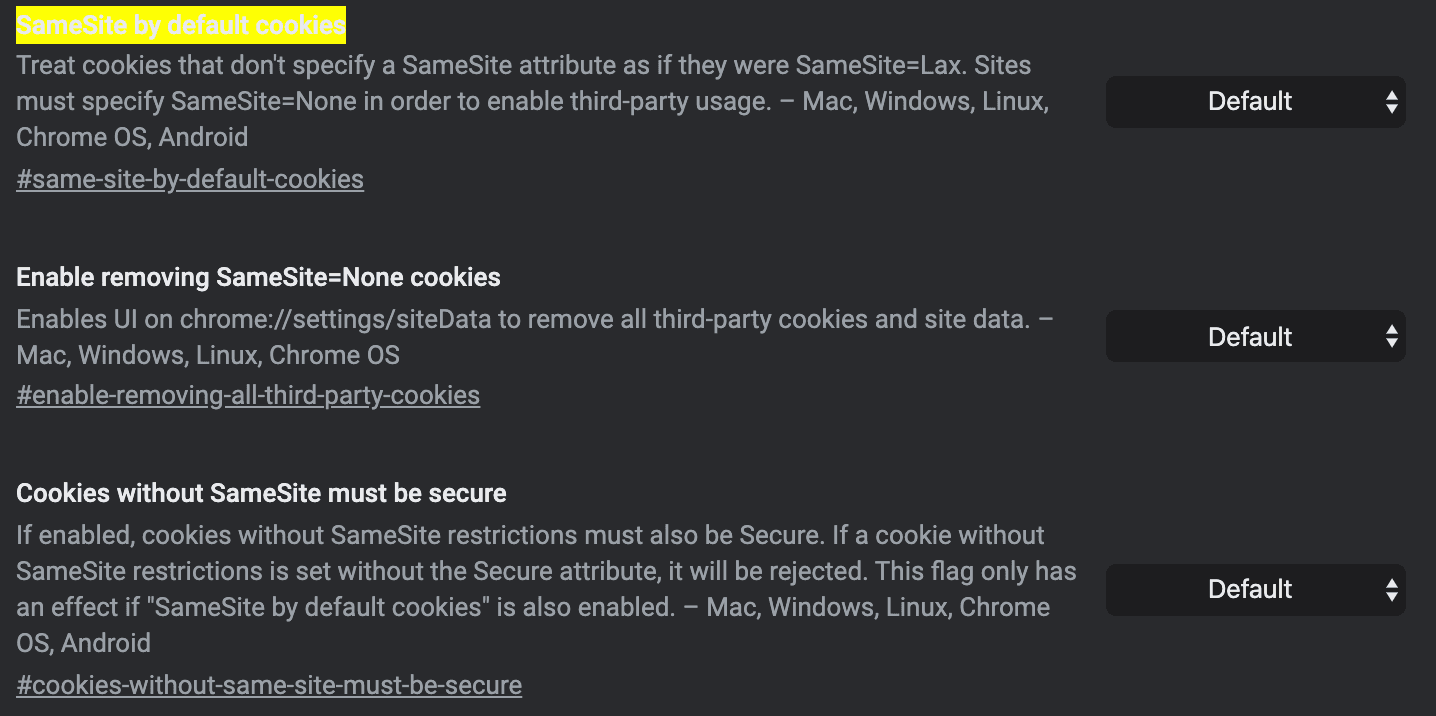This screenshot has height=716, width=1436.
Task: Click the Mac, Windows, Linux platform label
Action: pos(939,100)
